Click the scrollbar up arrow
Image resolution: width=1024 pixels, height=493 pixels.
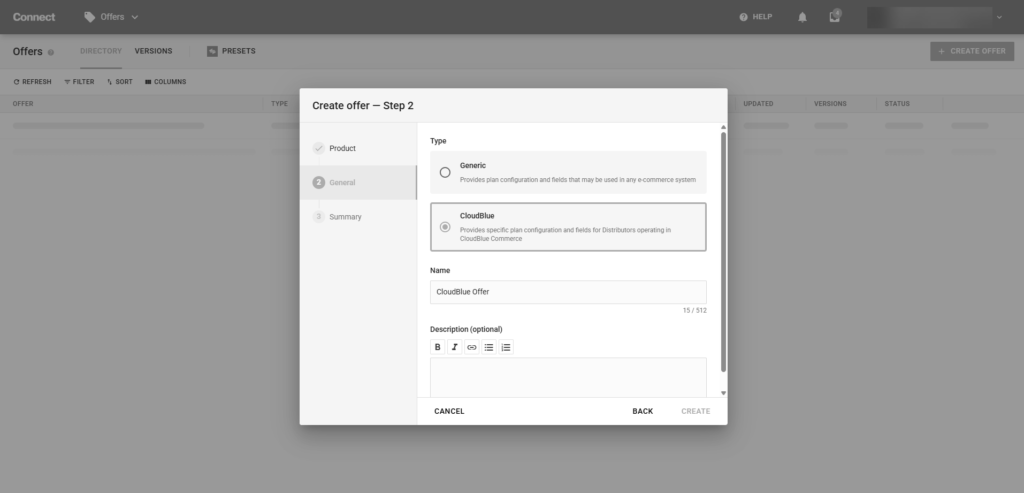(723, 127)
